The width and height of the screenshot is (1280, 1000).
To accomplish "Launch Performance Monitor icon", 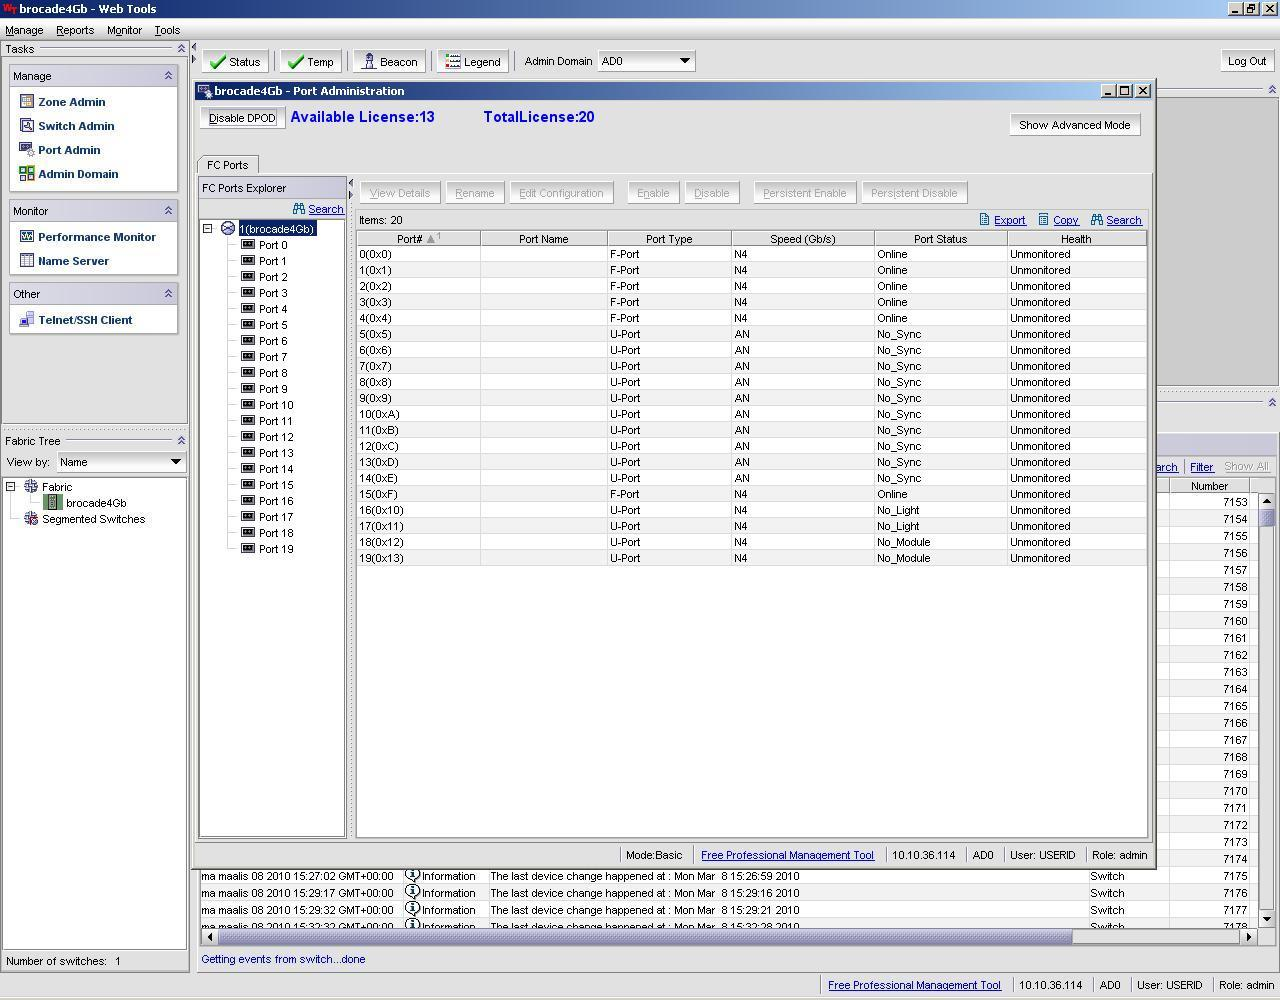I will point(27,236).
